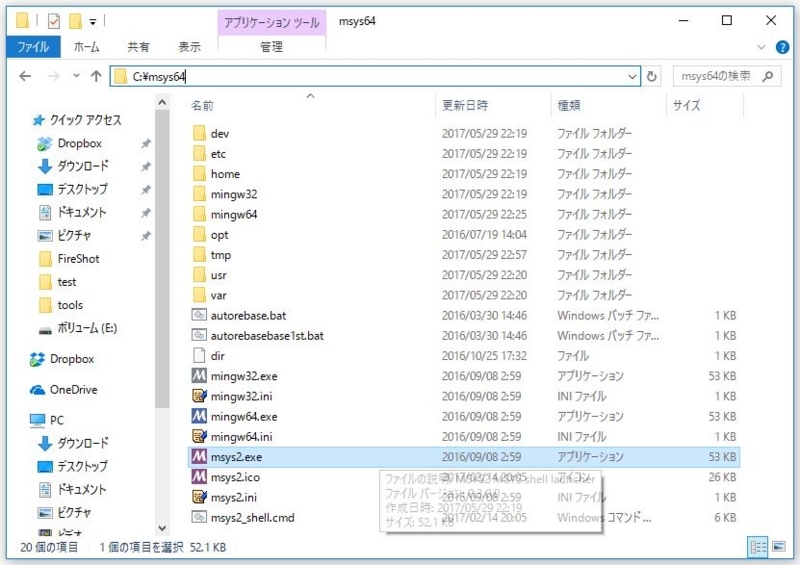Click the navigation pane scrollbar thumb
The image size is (800, 565).
pos(162,259)
